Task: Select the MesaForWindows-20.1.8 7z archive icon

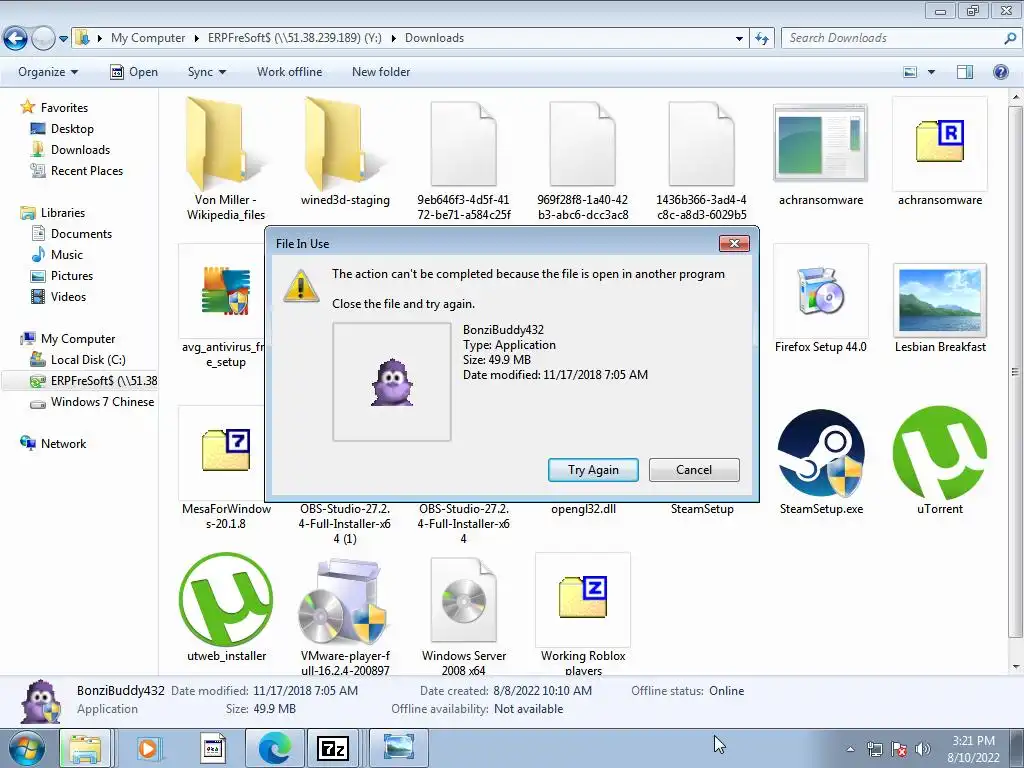Action: [x=226, y=450]
